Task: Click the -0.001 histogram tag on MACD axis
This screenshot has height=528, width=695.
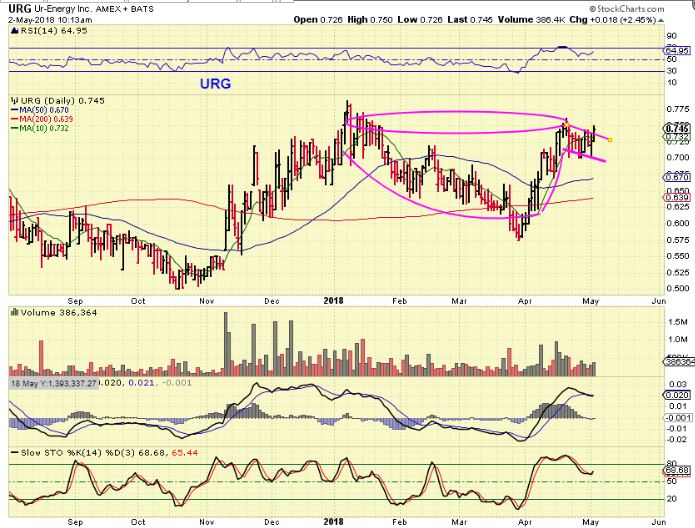Action: tap(677, 418)
